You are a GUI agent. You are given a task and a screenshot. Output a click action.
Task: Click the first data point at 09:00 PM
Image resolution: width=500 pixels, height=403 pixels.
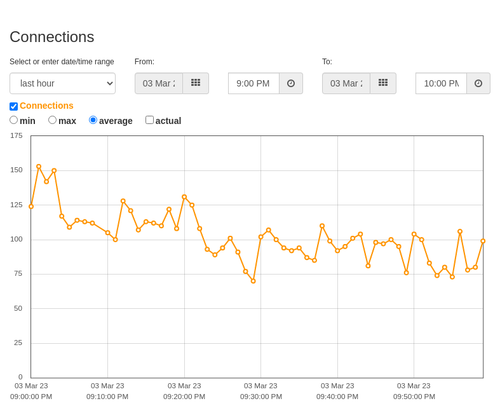31,206
